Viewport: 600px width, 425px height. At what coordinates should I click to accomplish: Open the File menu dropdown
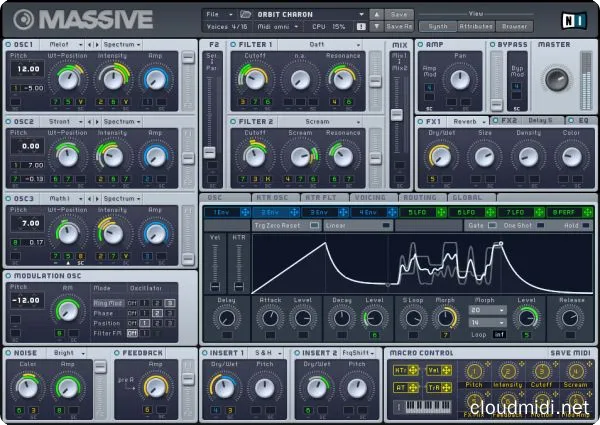pos(219,15)
